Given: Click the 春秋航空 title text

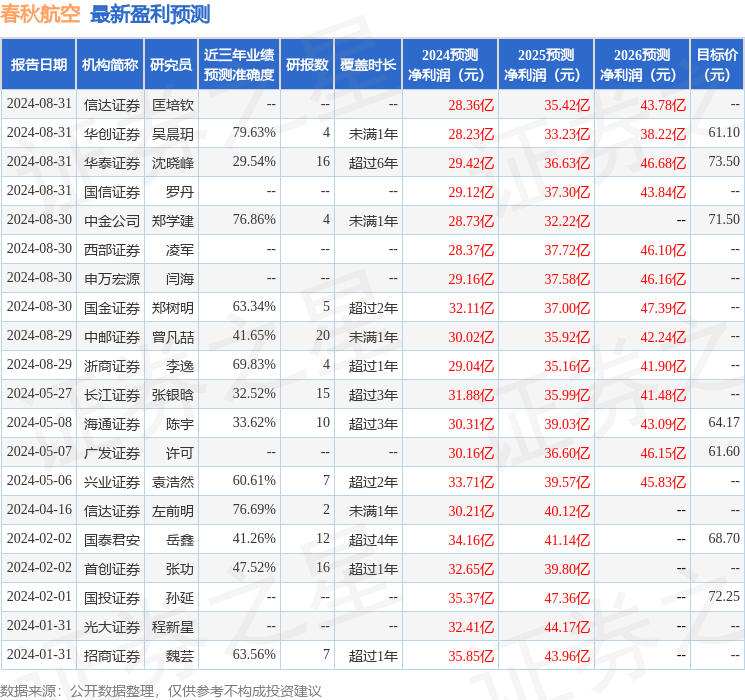Looking at the screenshot, I should point(41,14).
